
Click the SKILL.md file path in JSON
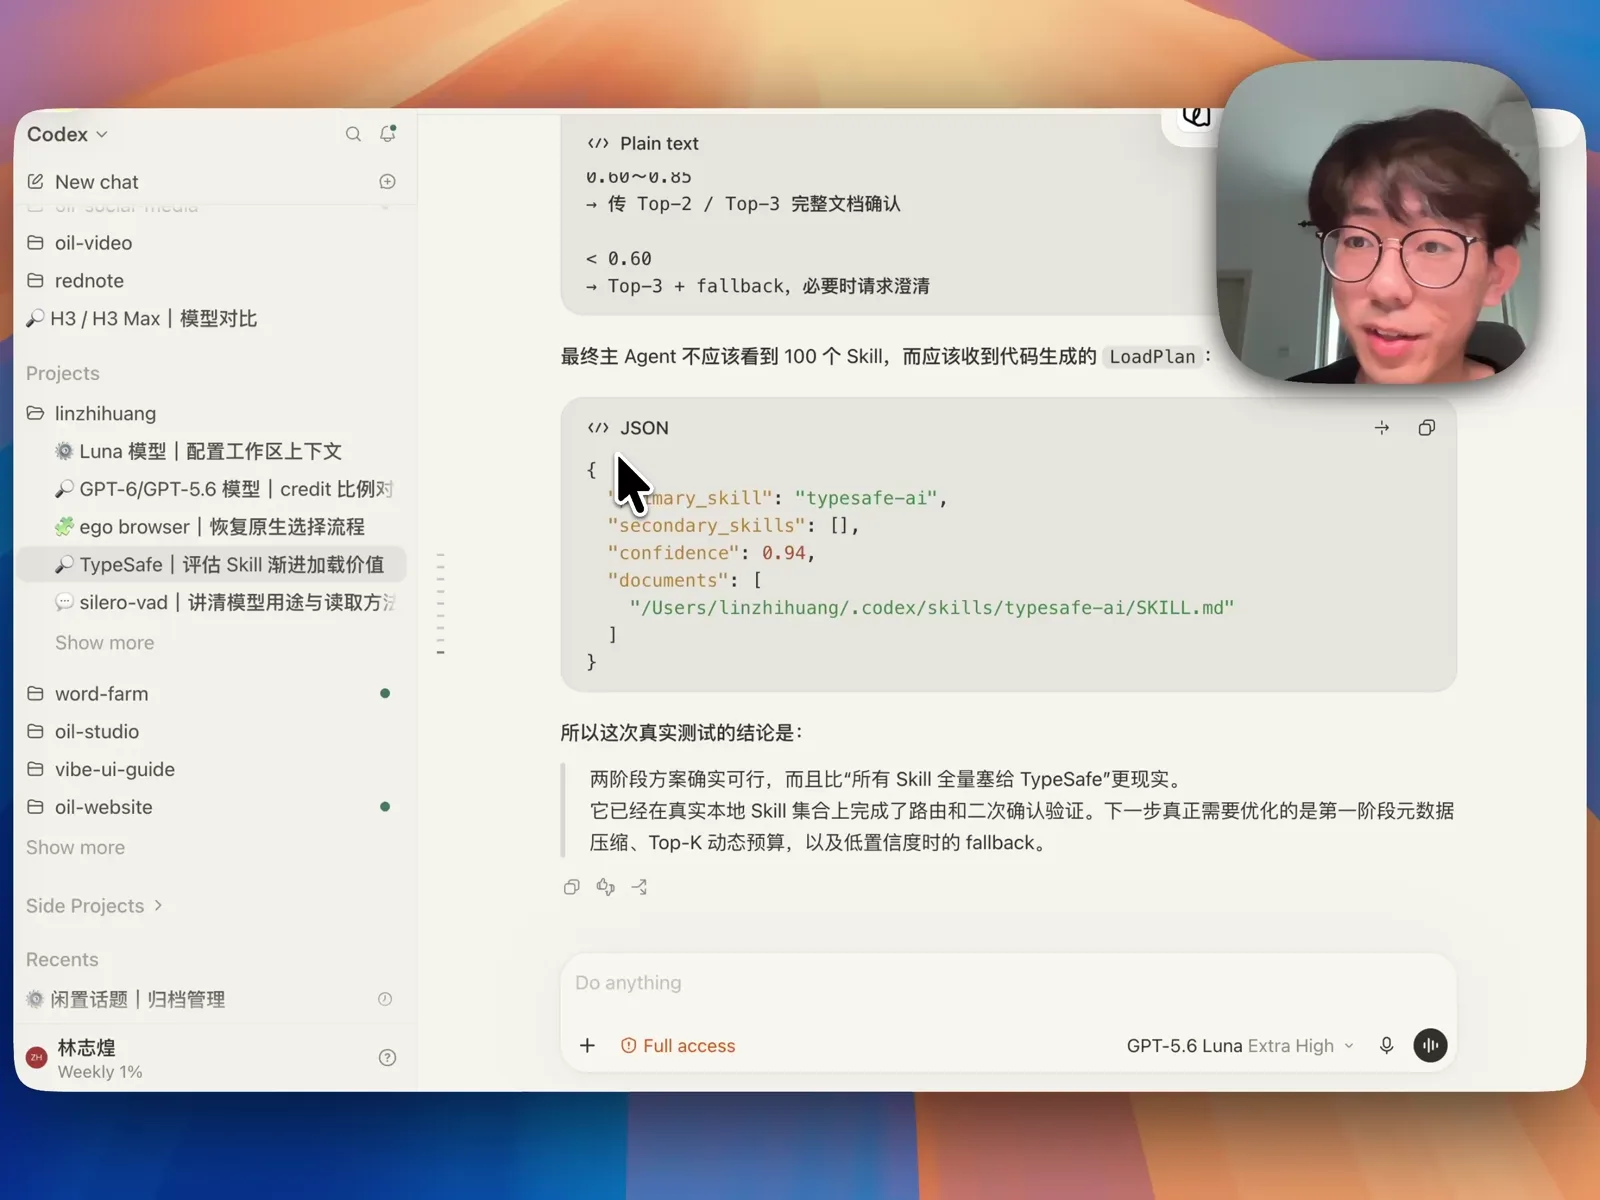(x=931, y=608)
